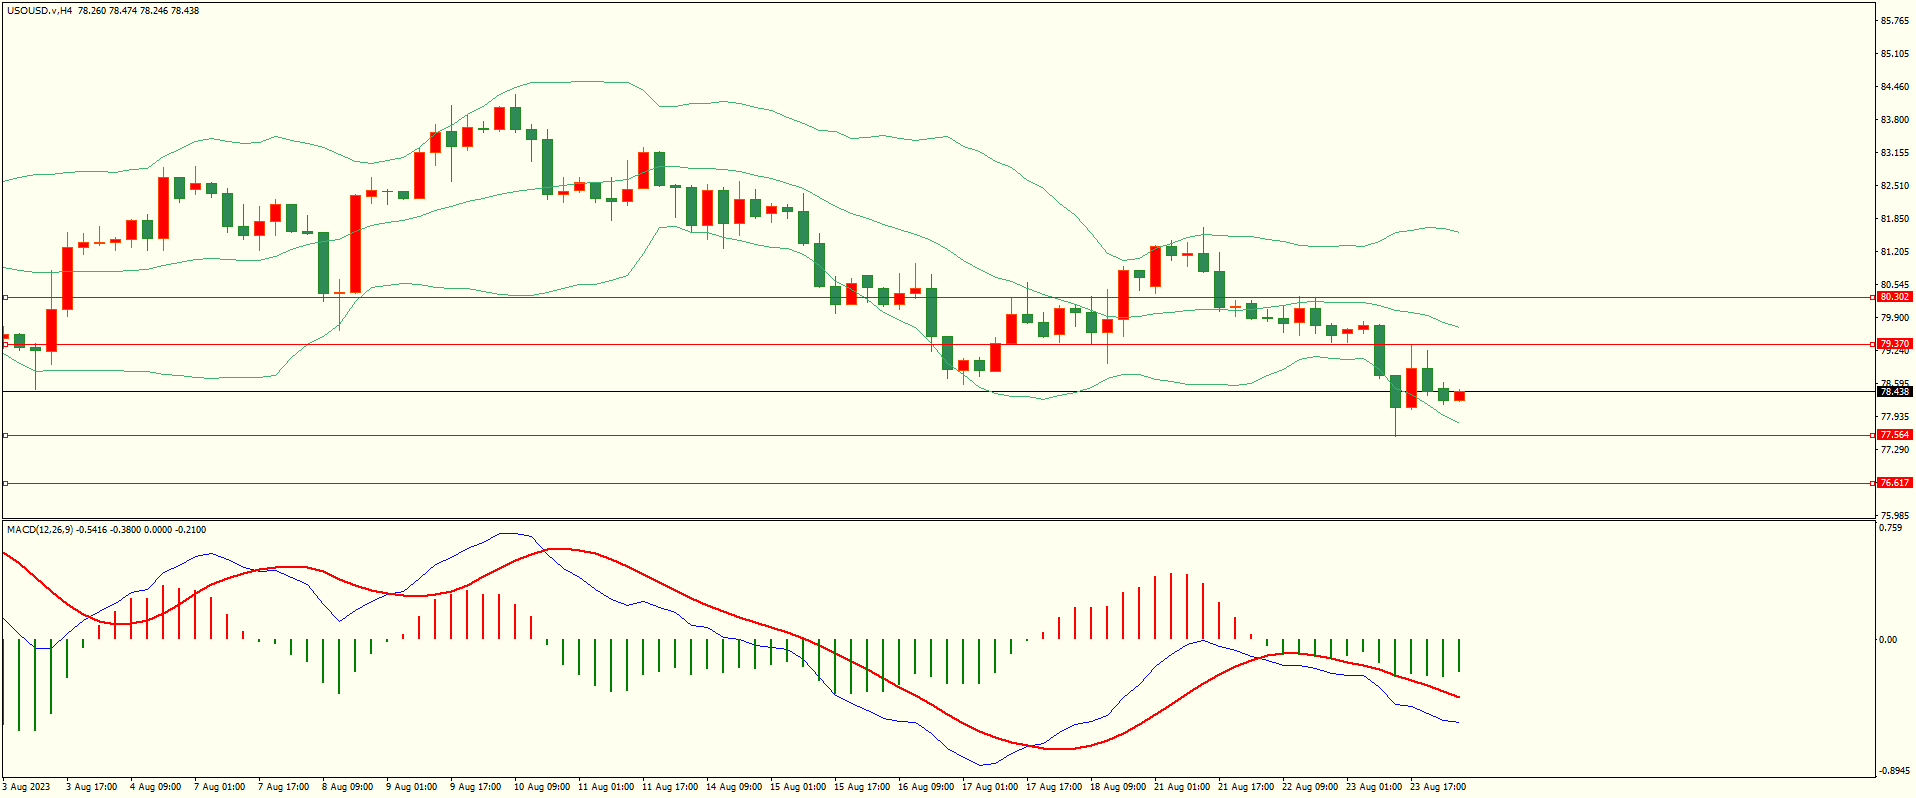Screen dimensions: 1916x798
Task: Select left handle of the 76.617 horizontal line
Action: [5, 483]
